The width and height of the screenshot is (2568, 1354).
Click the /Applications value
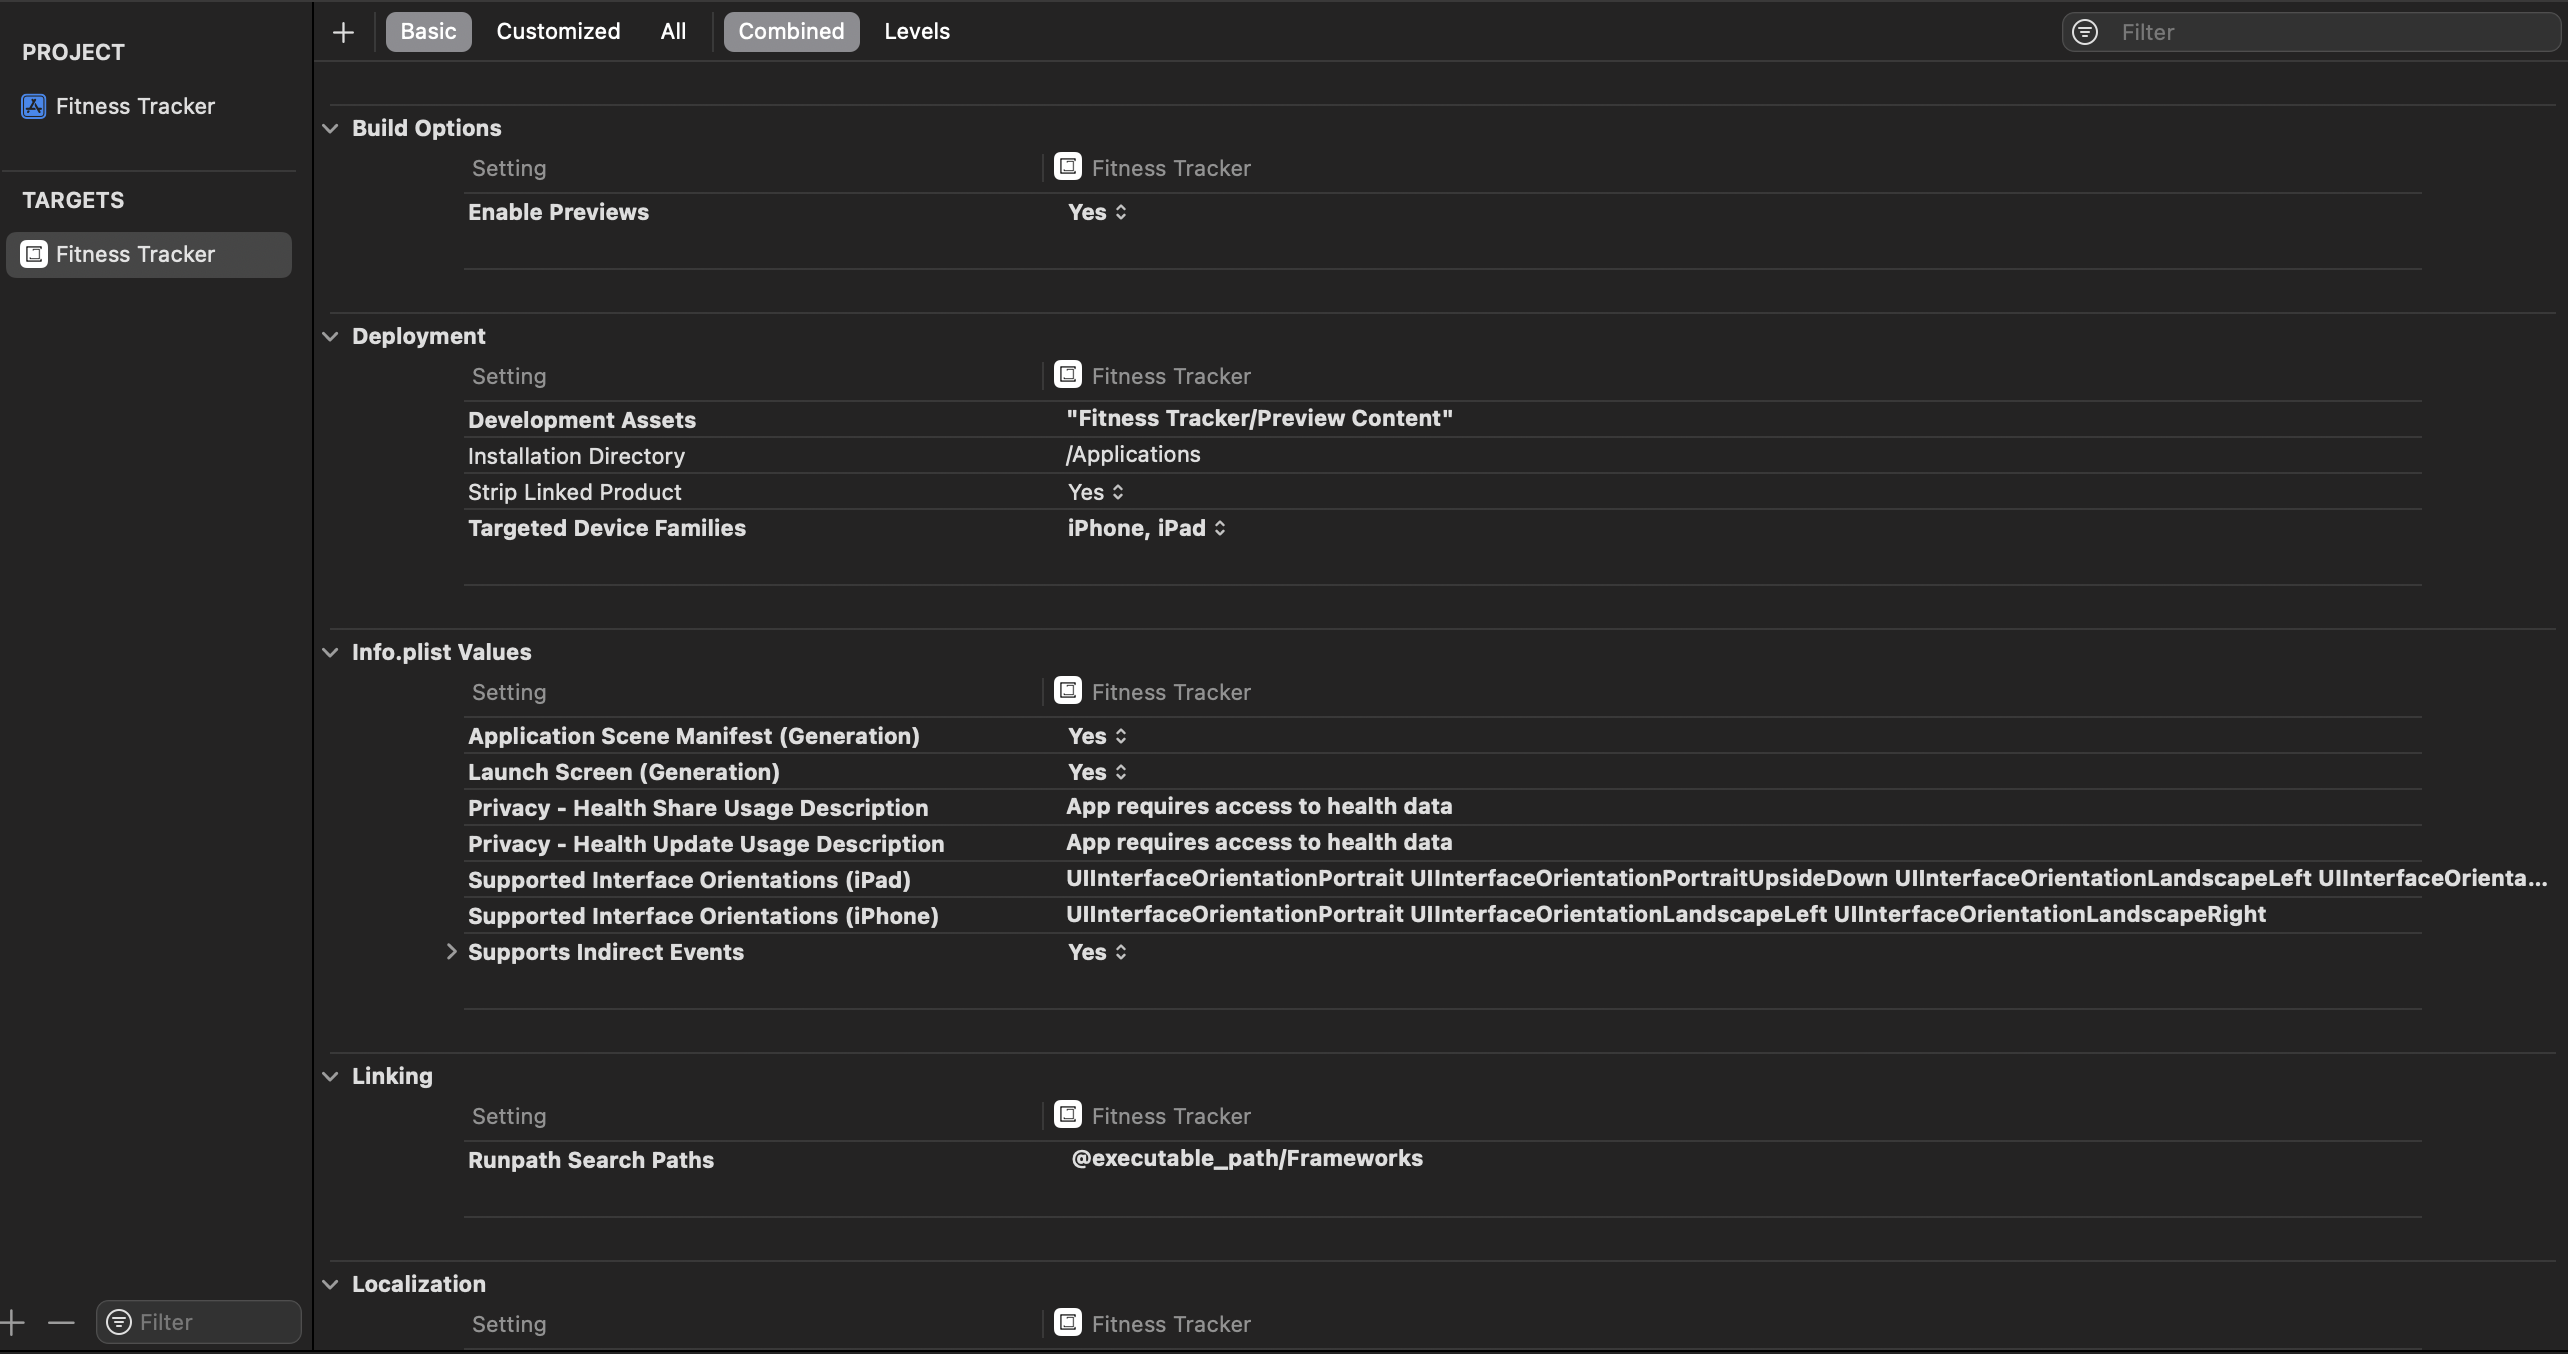pos(1133,454)
